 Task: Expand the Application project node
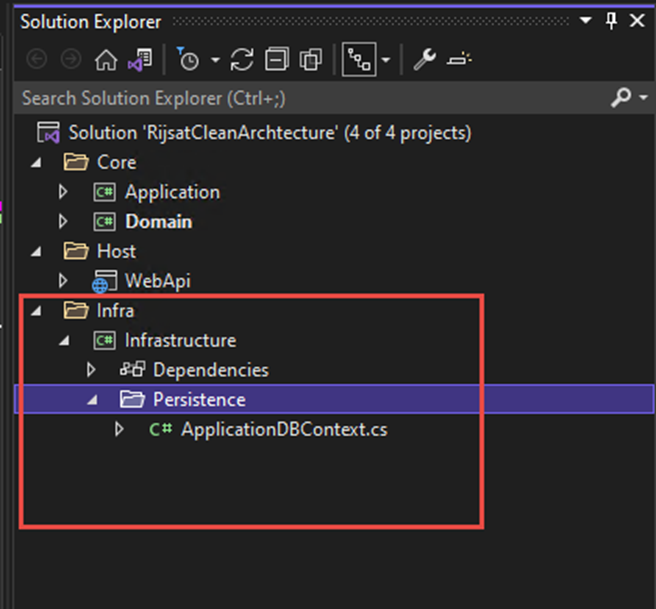(64, 192)
